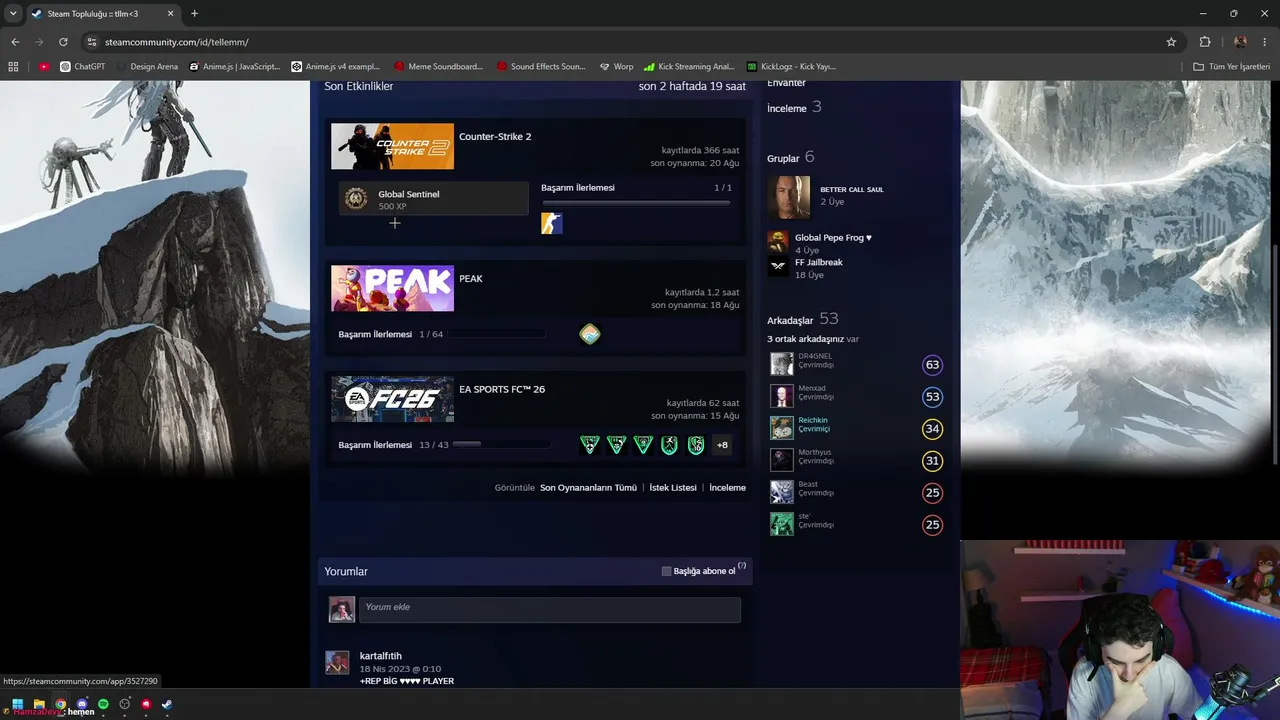Viewport: 1280px width, 720px height.
Task: Open the Arkadaşlar friends list link
Action: (790, 320)
